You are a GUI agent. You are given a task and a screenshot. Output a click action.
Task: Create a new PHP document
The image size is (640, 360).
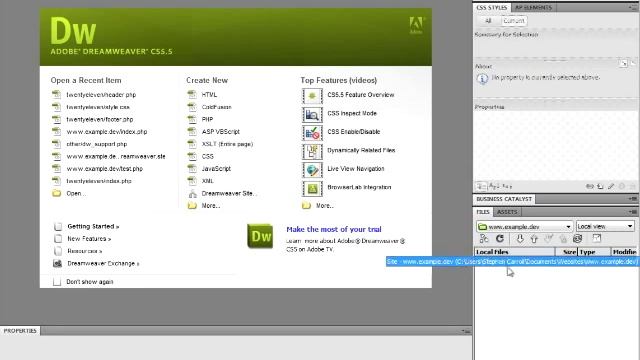(207, 119)
